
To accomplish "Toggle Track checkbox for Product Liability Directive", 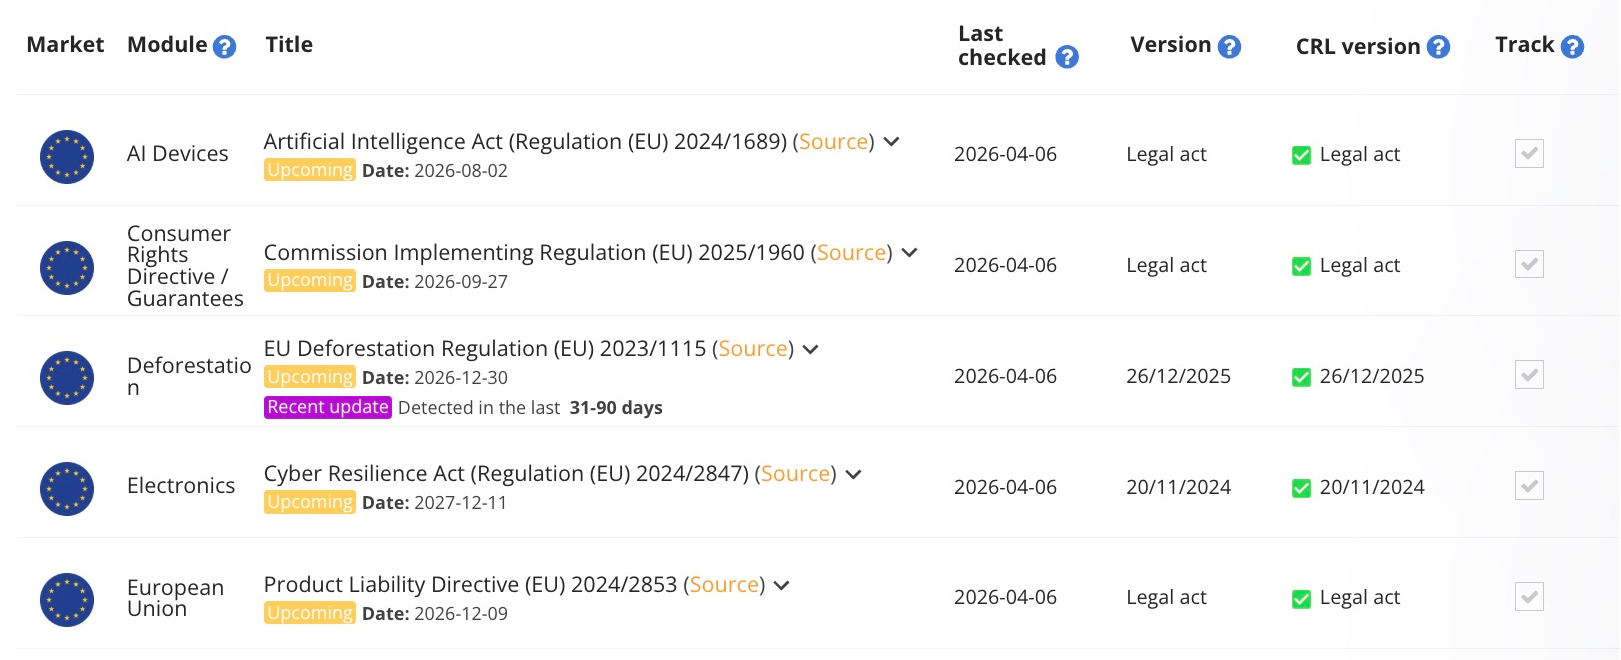I will point(1529,597).
